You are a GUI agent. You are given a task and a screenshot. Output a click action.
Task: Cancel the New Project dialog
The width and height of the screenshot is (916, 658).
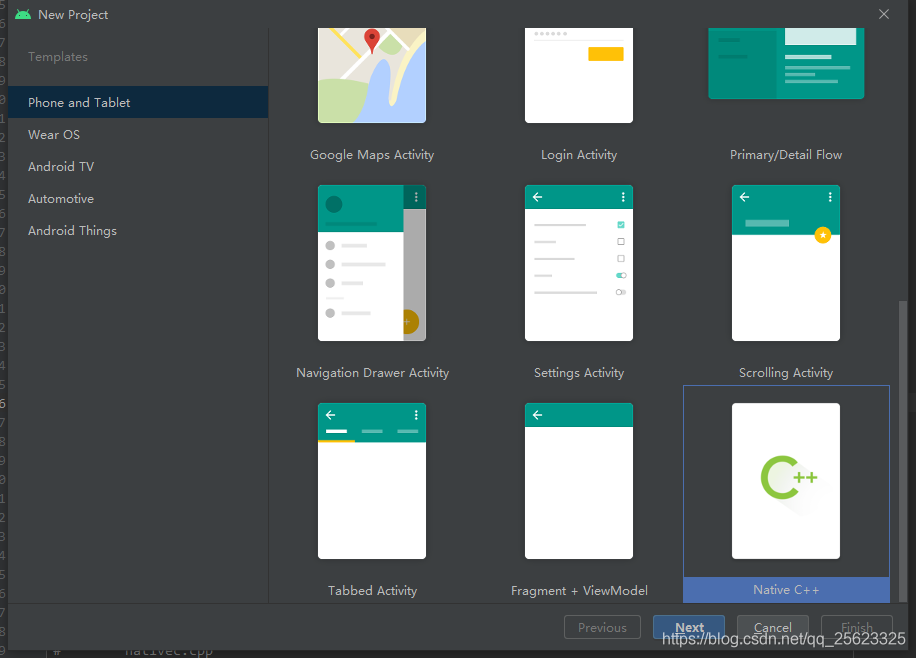[772, 627]
